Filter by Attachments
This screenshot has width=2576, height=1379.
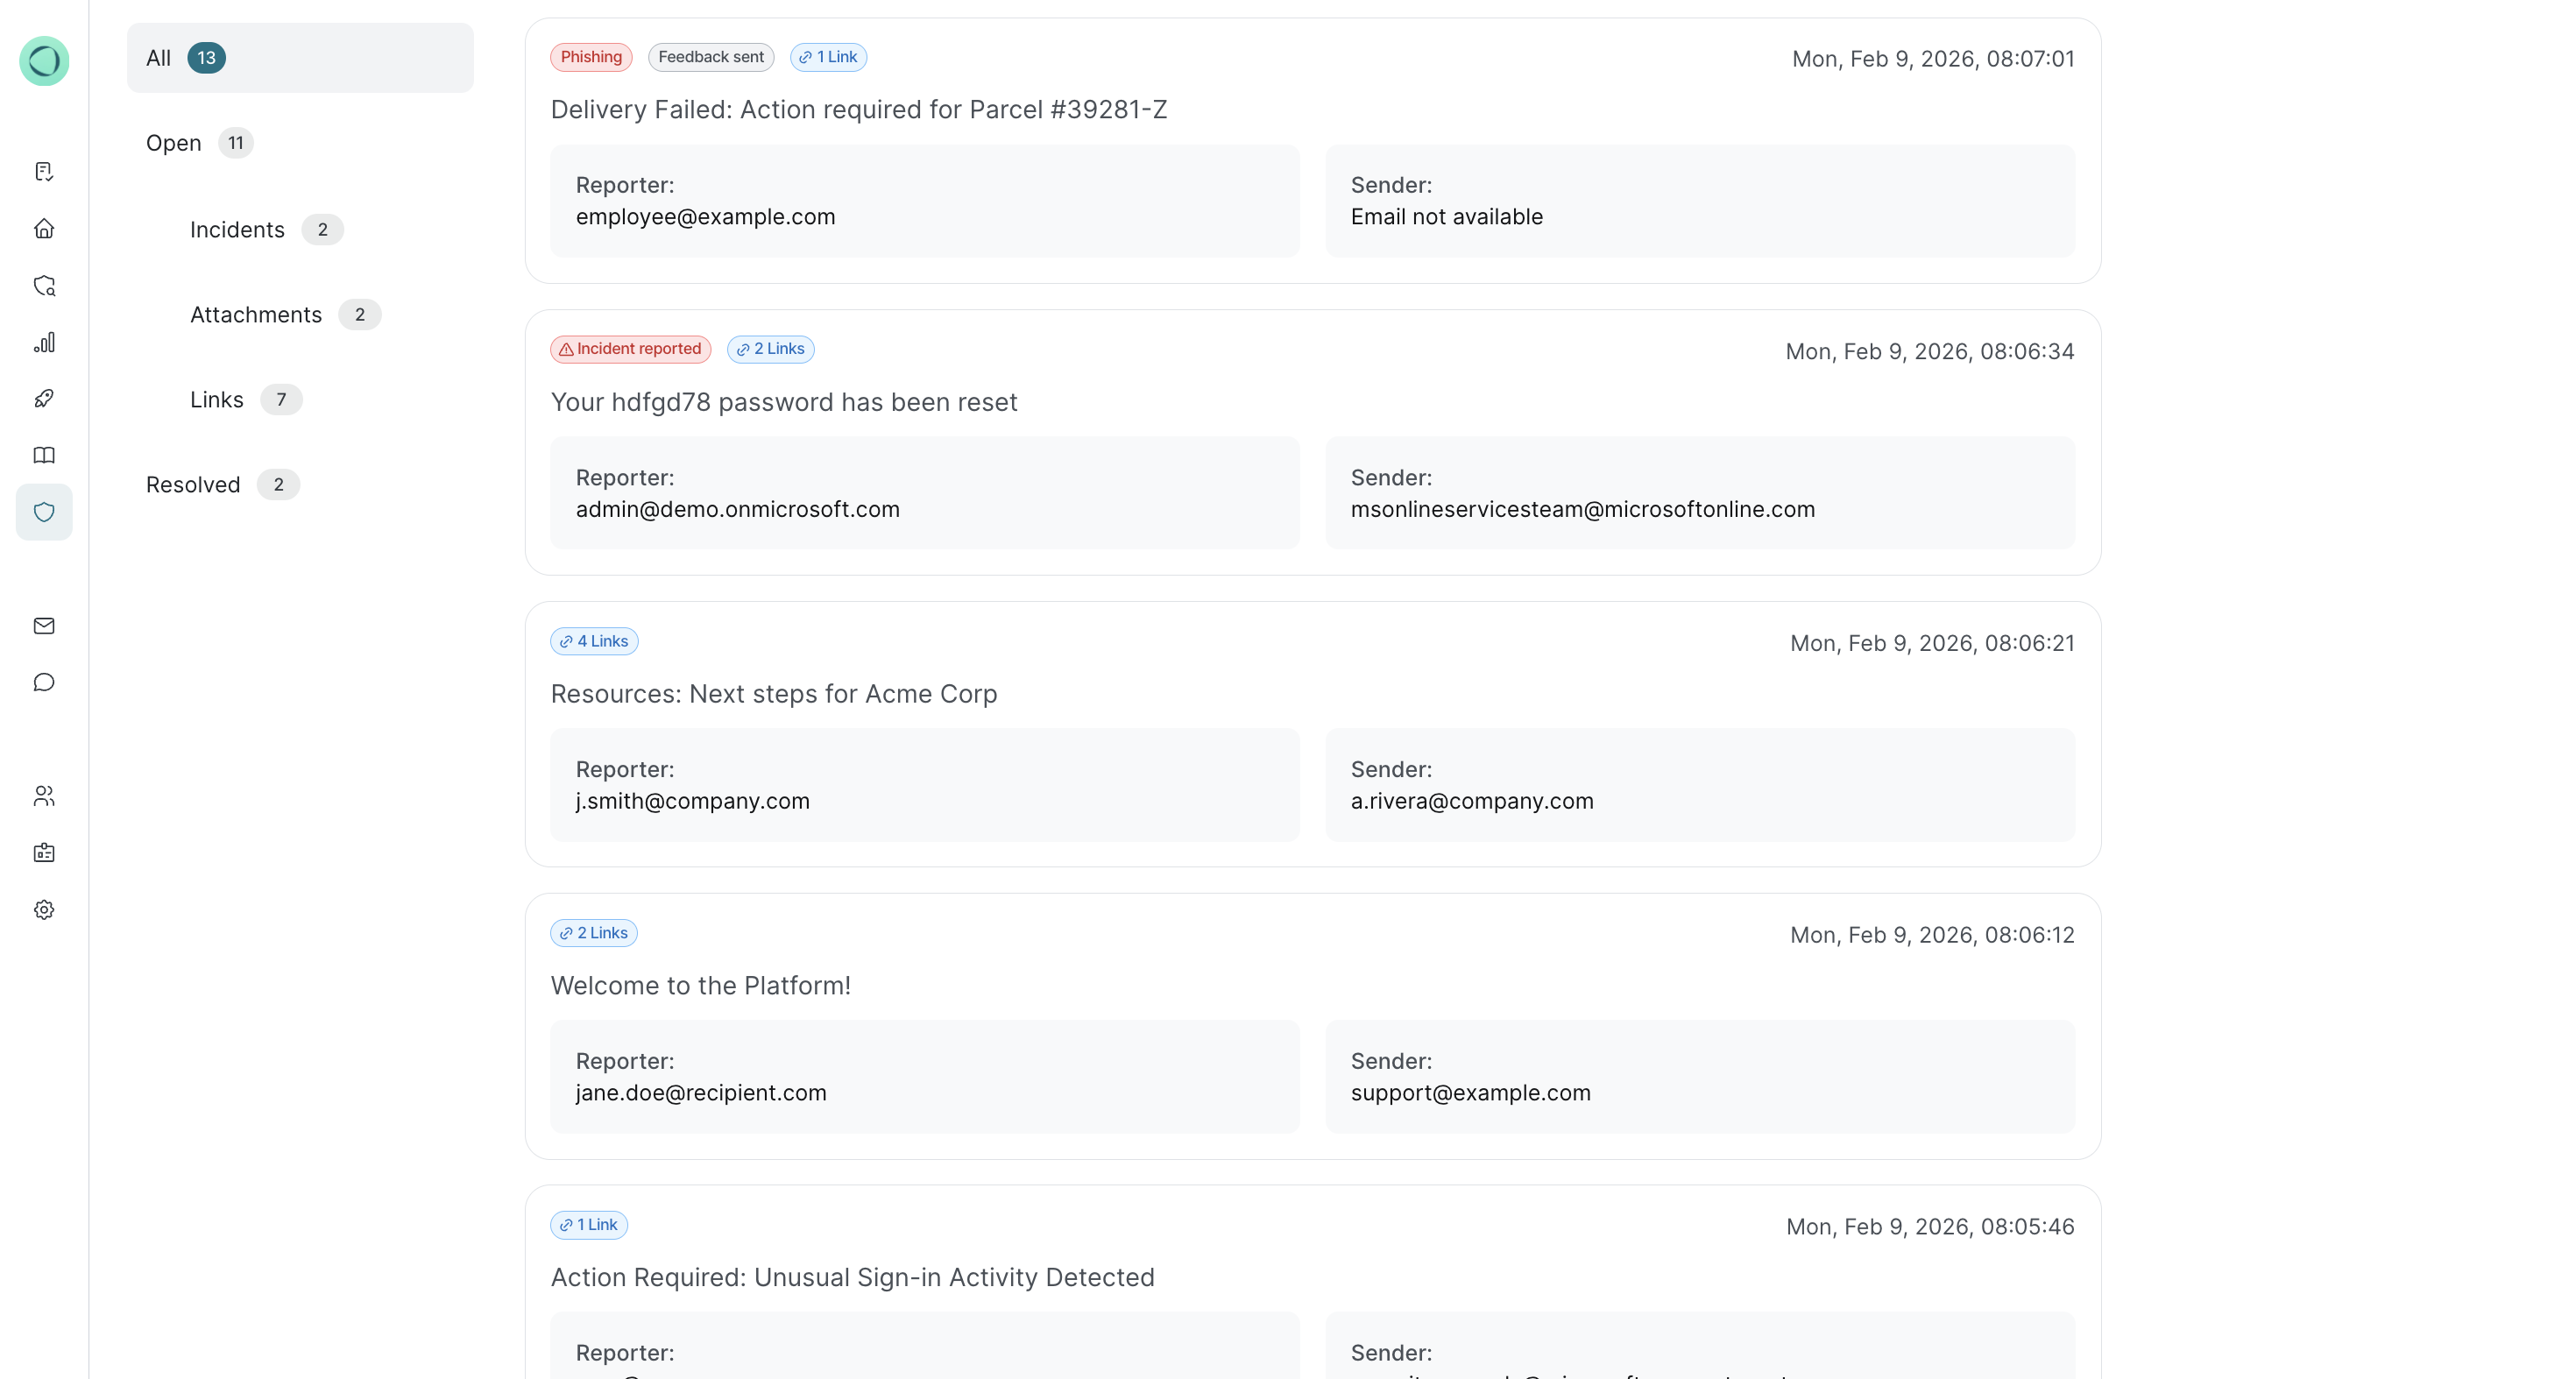click(x=285, y=315)
